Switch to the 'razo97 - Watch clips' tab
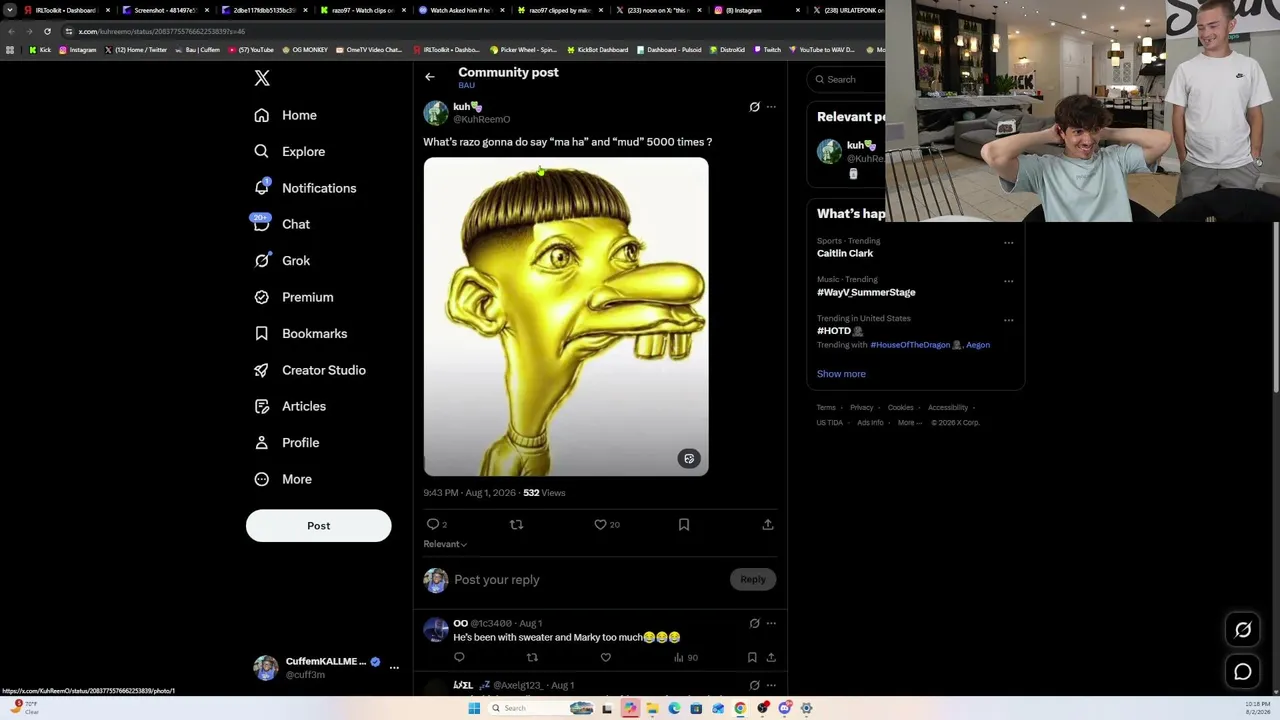 point(360,10)
